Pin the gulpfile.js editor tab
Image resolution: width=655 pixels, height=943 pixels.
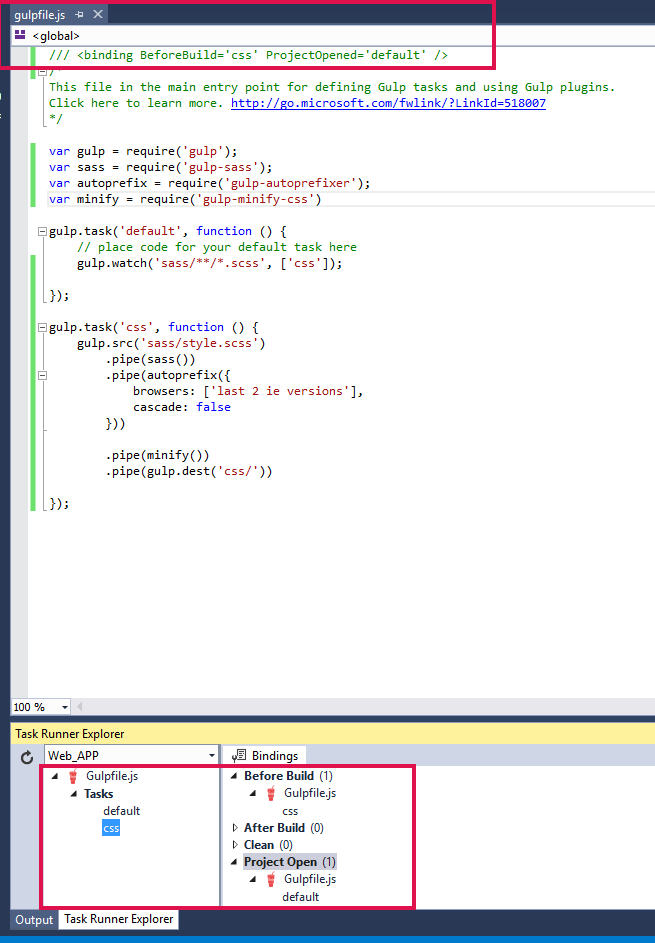pos(80,15)
